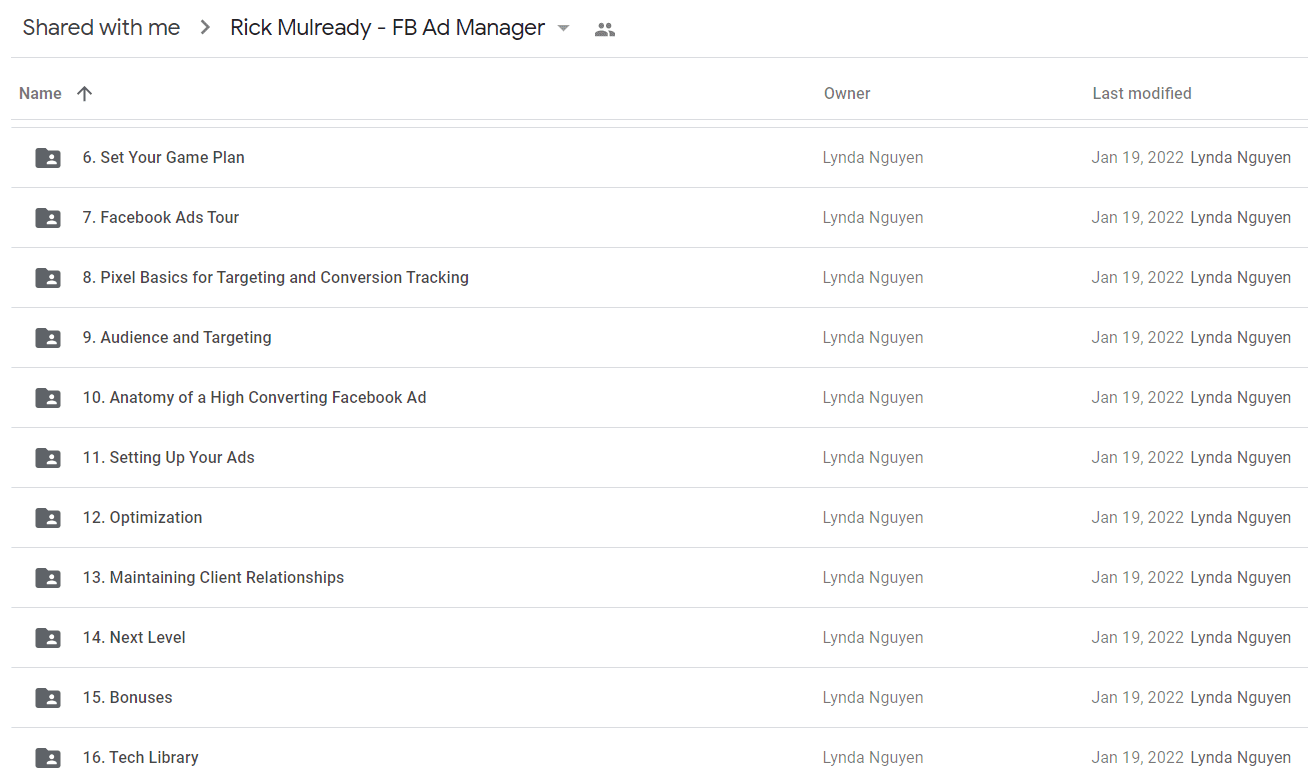Click modifier Lynda Nguyen in the Pixel Basics row
Screen dimensions: 1308x780
click(x=1240, y=277)
